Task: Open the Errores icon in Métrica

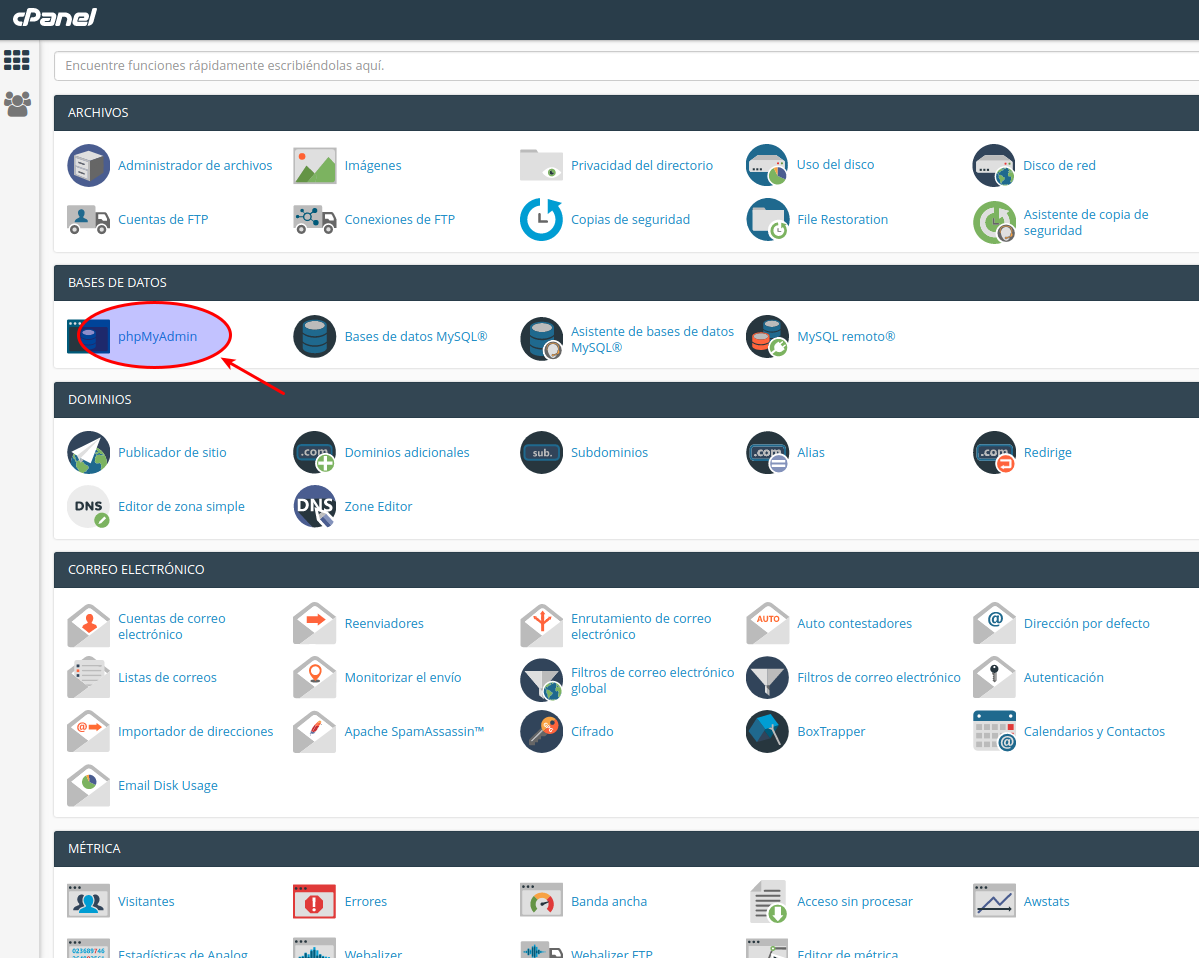Action: click(x=314, y=902)
